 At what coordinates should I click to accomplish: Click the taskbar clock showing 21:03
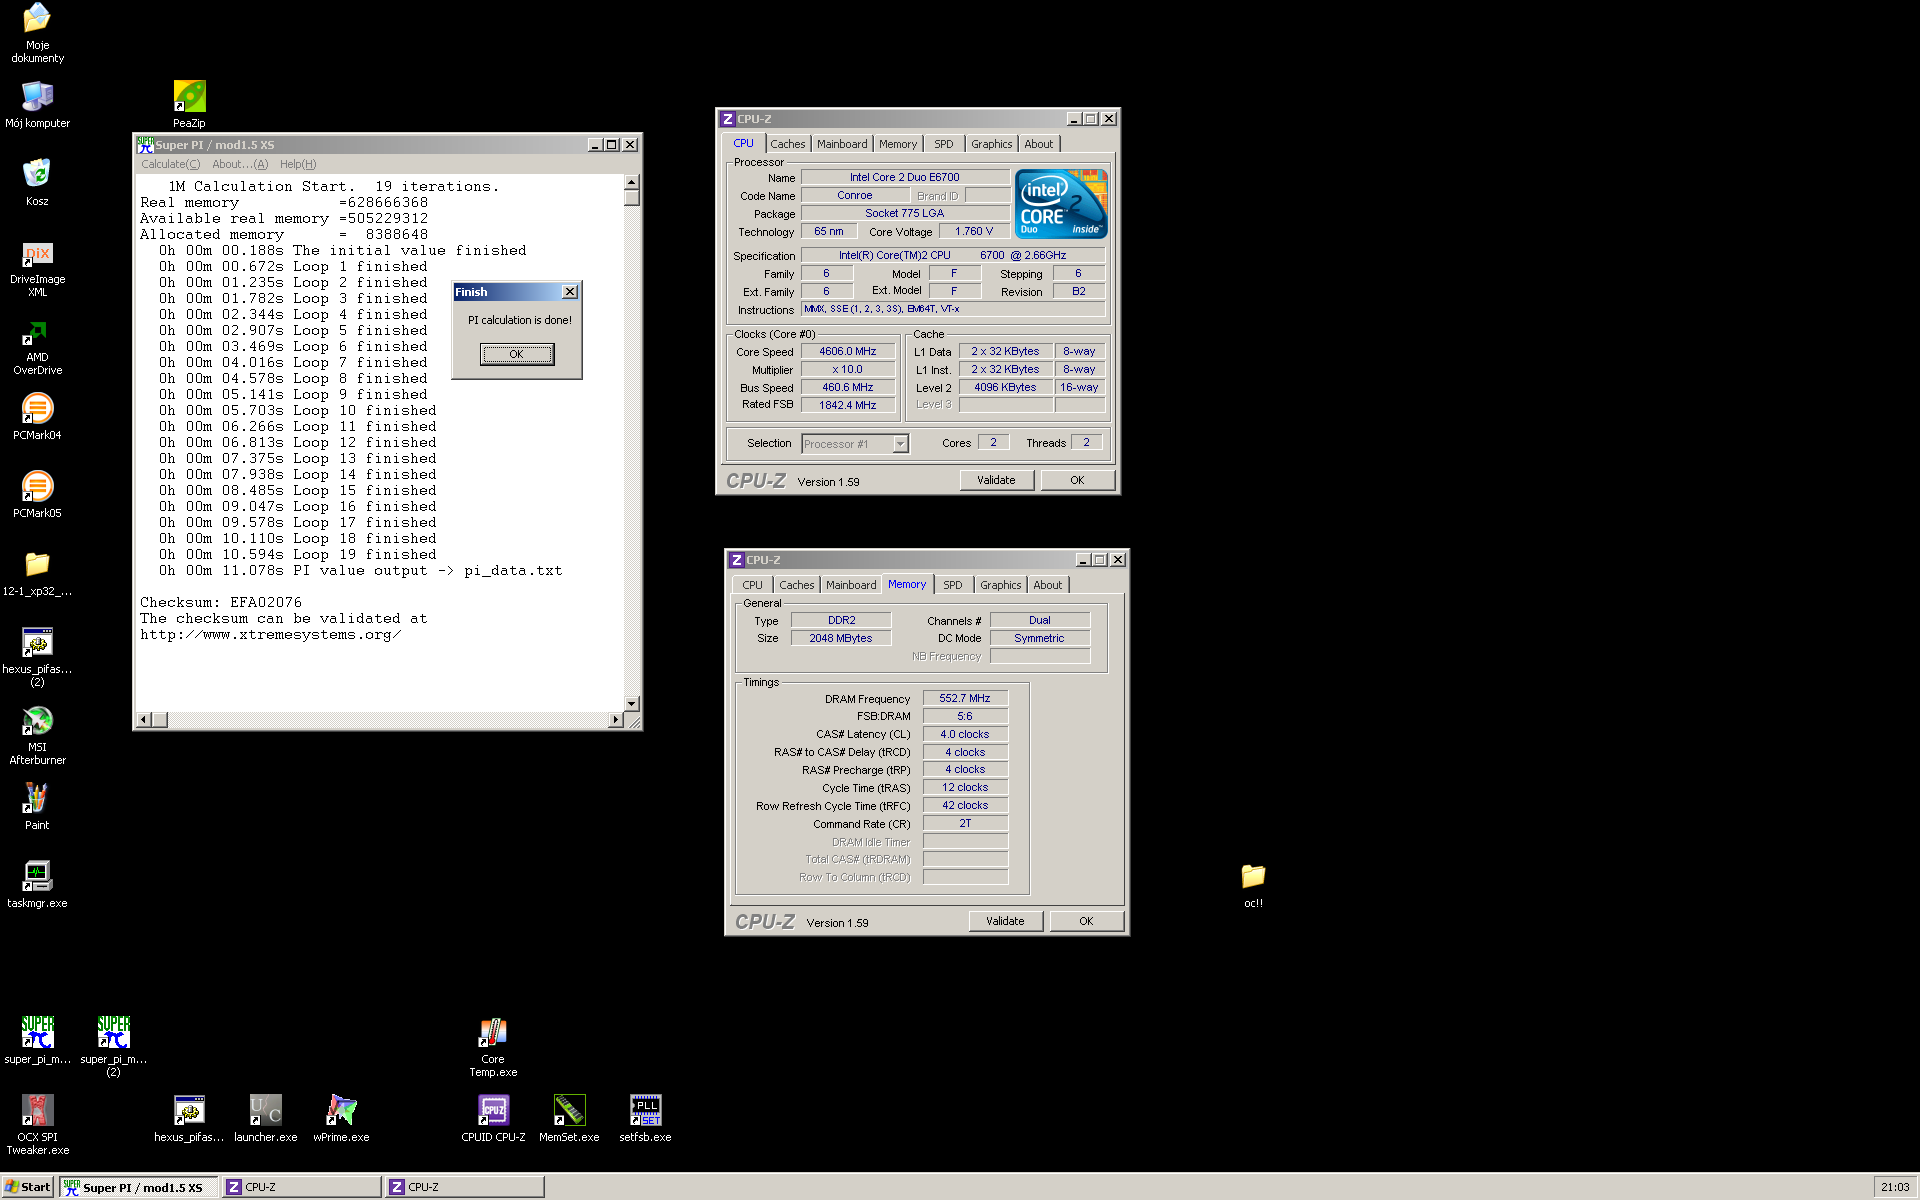(x=1895, y=1187)
